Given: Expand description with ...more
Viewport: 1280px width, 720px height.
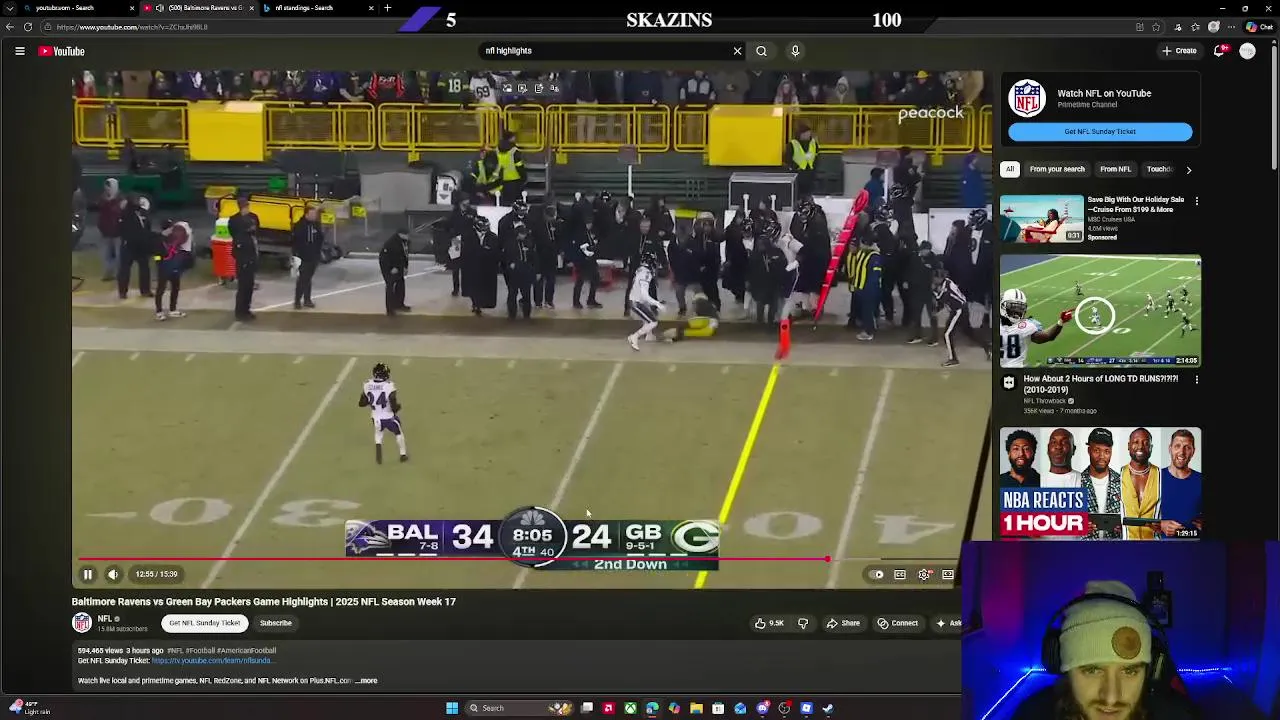Looking at the screenshot, I should [367, 681].
